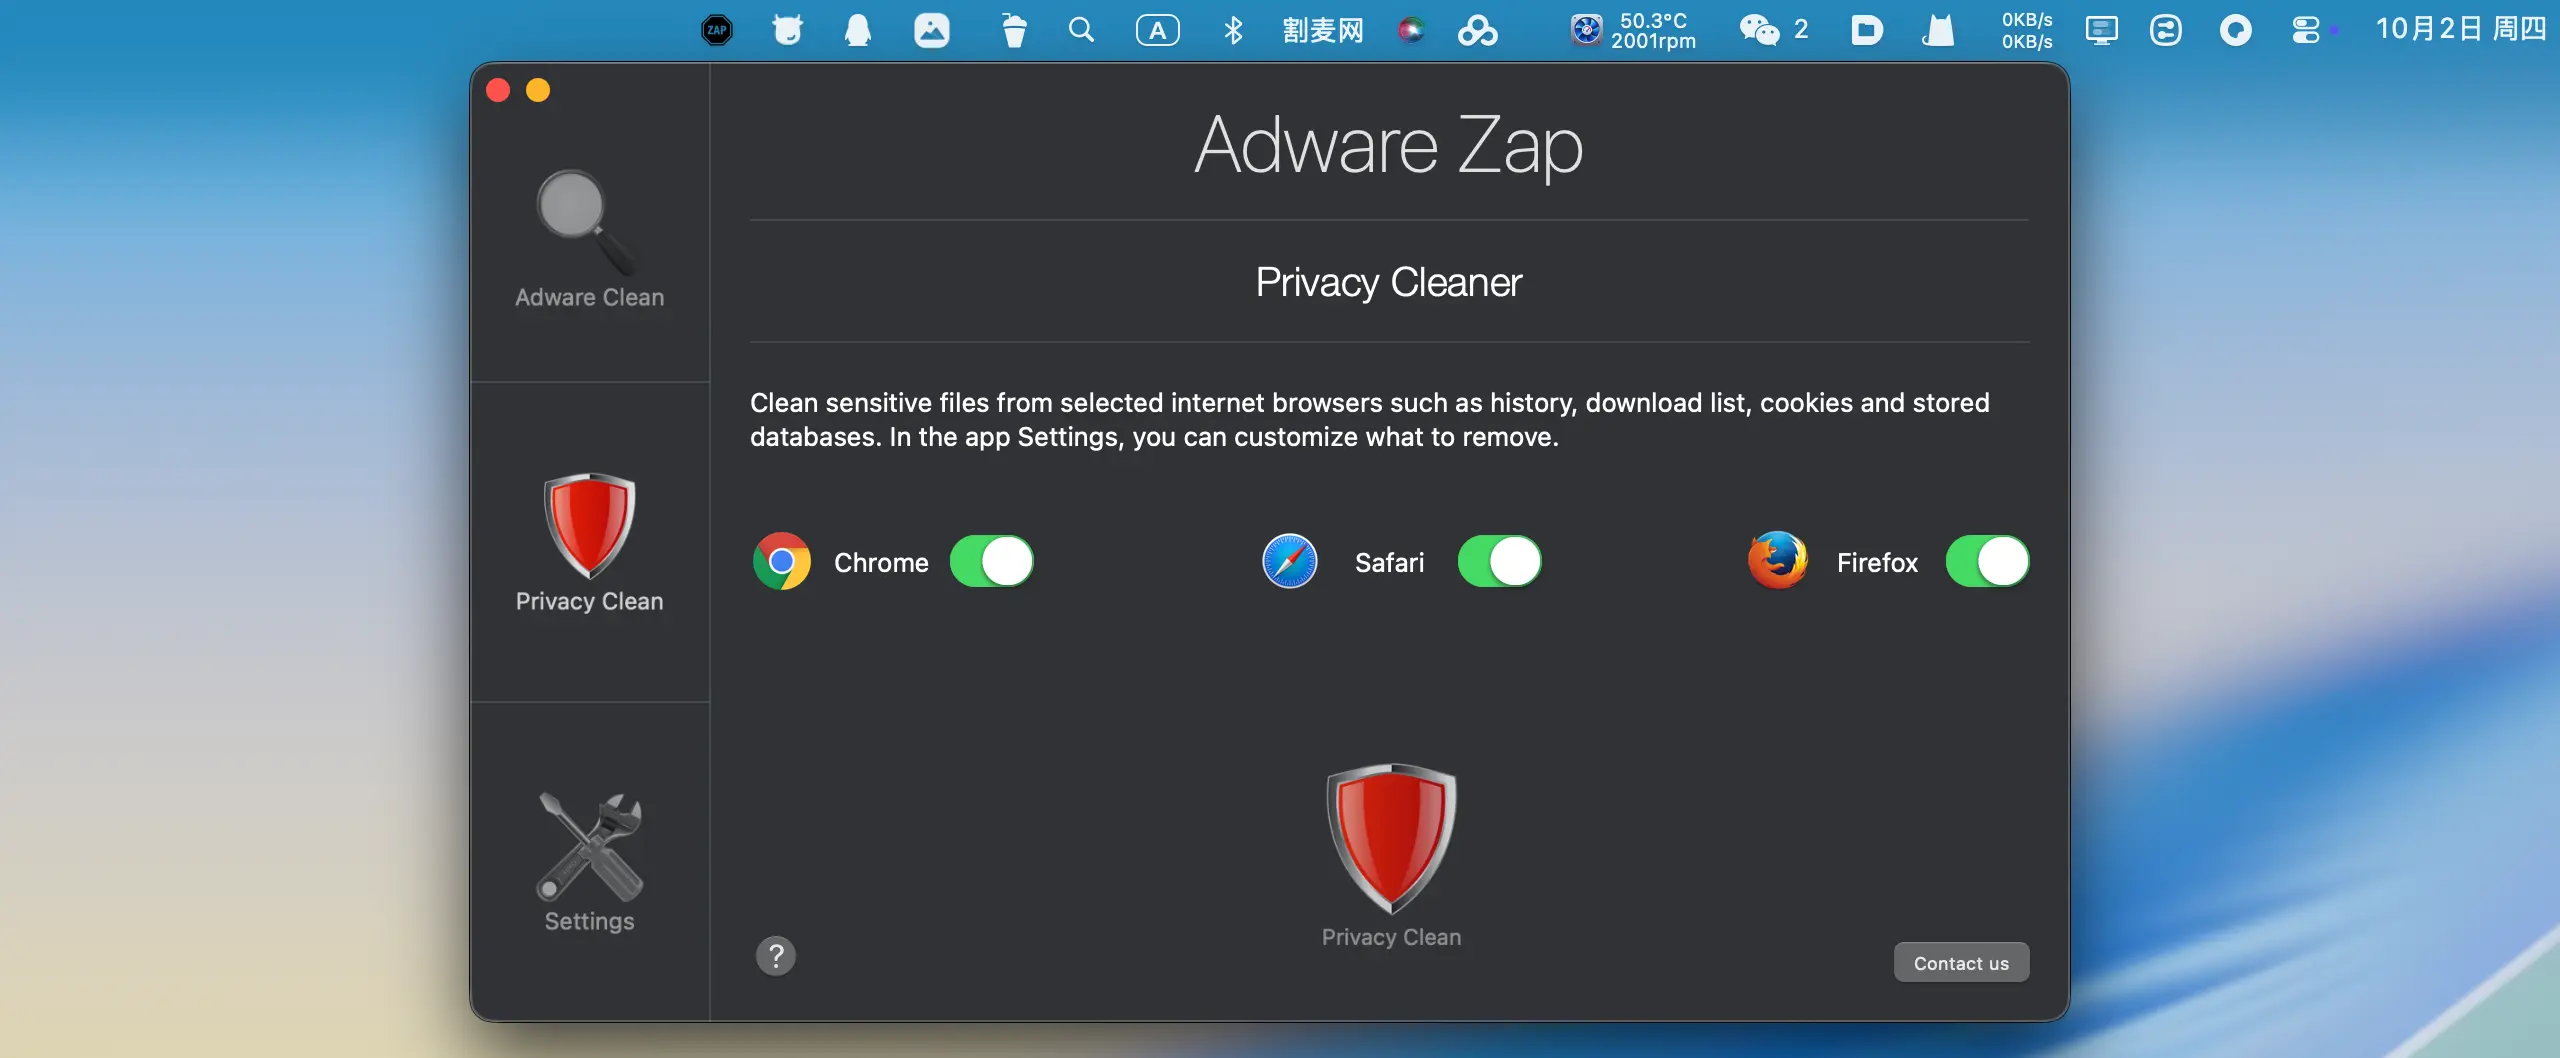Screen dimensions: 2560x1058
Task: Click the temperature and fan speed monitor
Action: [x=1633, y=30]
